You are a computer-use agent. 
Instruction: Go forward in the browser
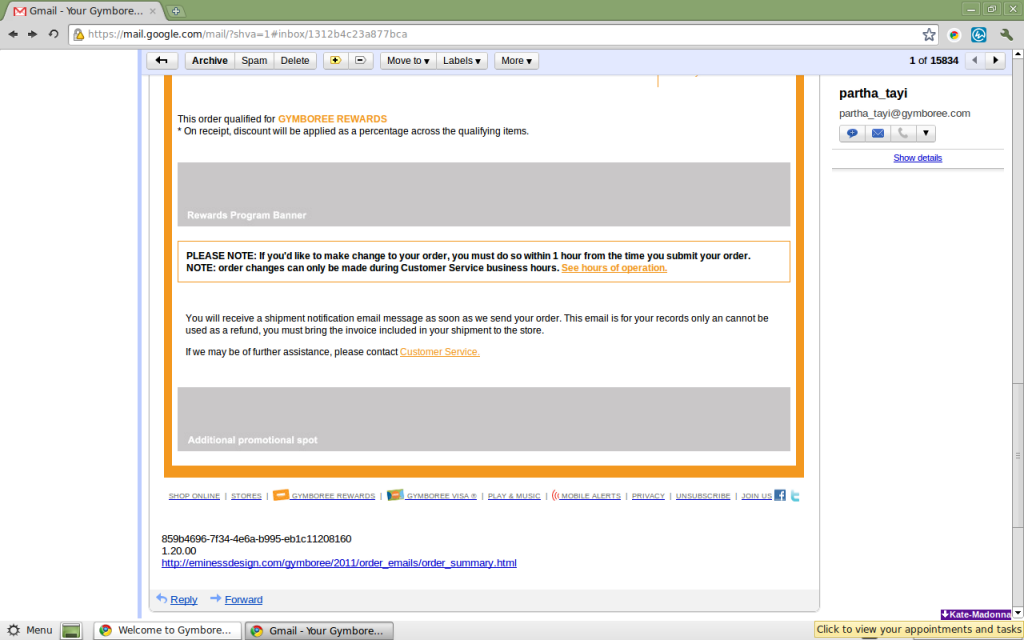point(33,34)
